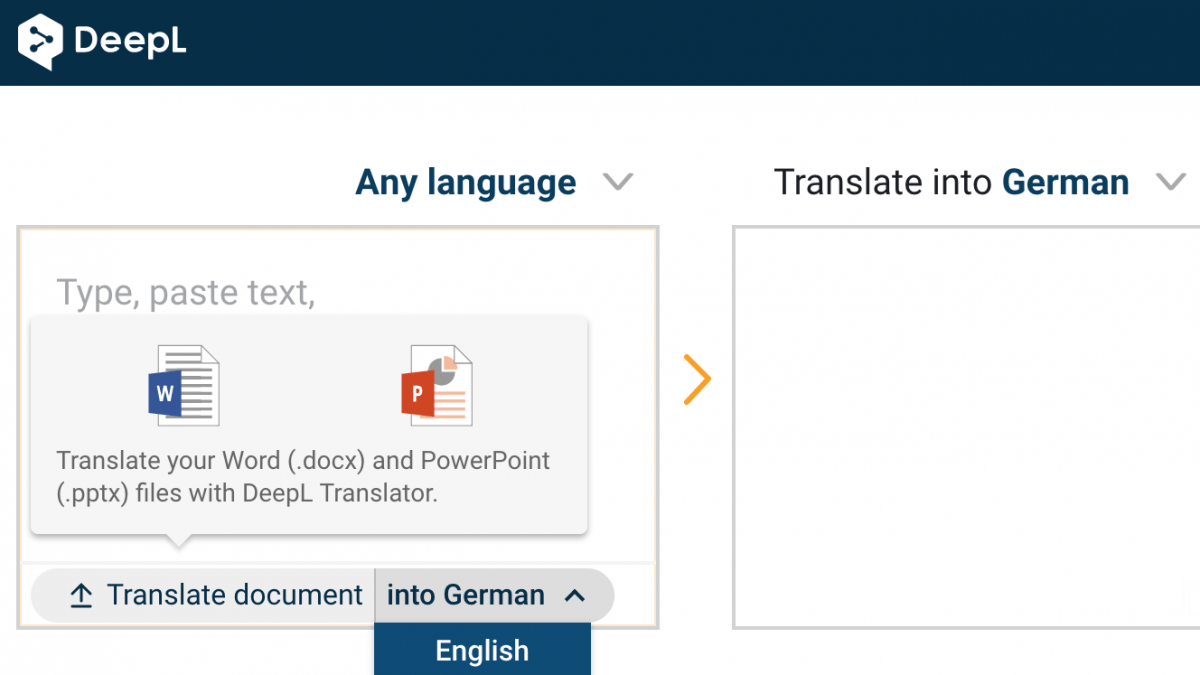Expand the source language chevron arrow

coord(618,182)
